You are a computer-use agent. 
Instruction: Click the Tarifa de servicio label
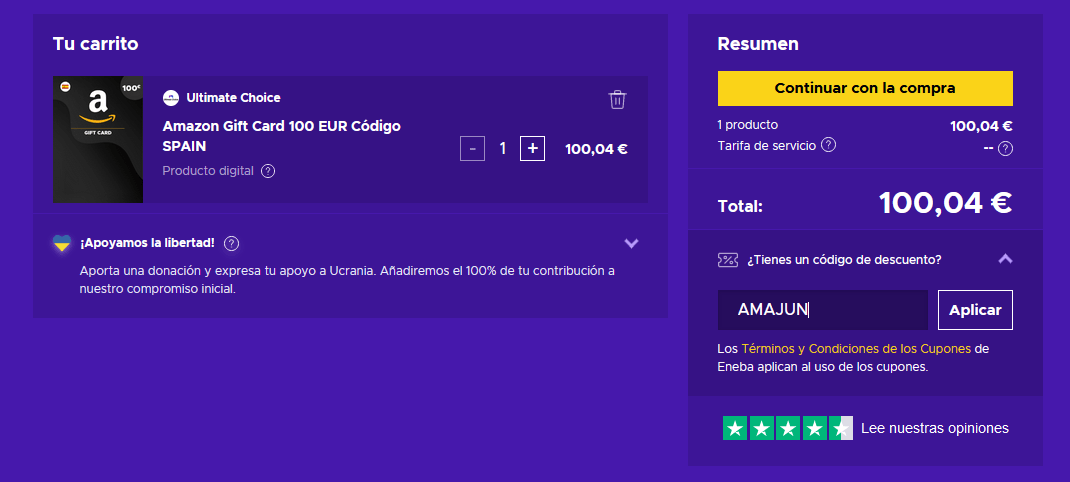pyautogui.click(x=766, y=145)
